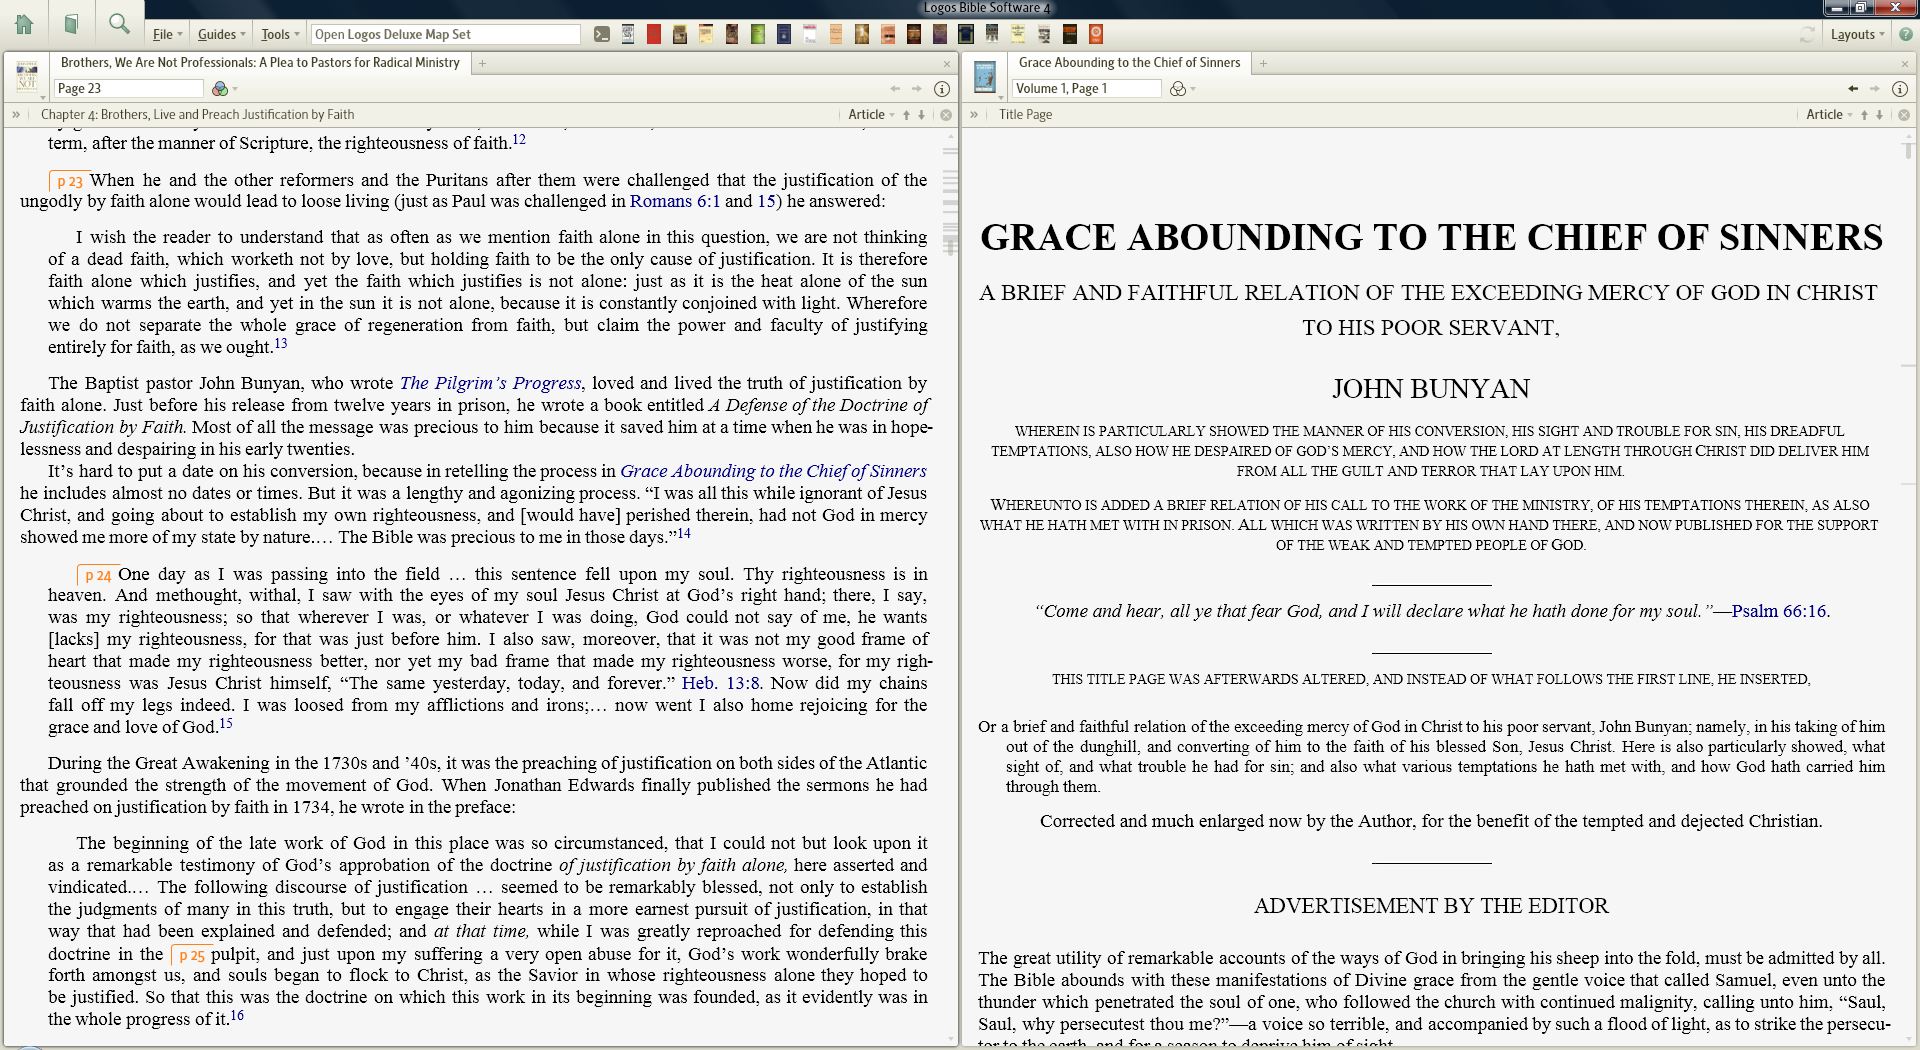Close the locator bar in Grace Abounding panel

[x=1904, y=114]
